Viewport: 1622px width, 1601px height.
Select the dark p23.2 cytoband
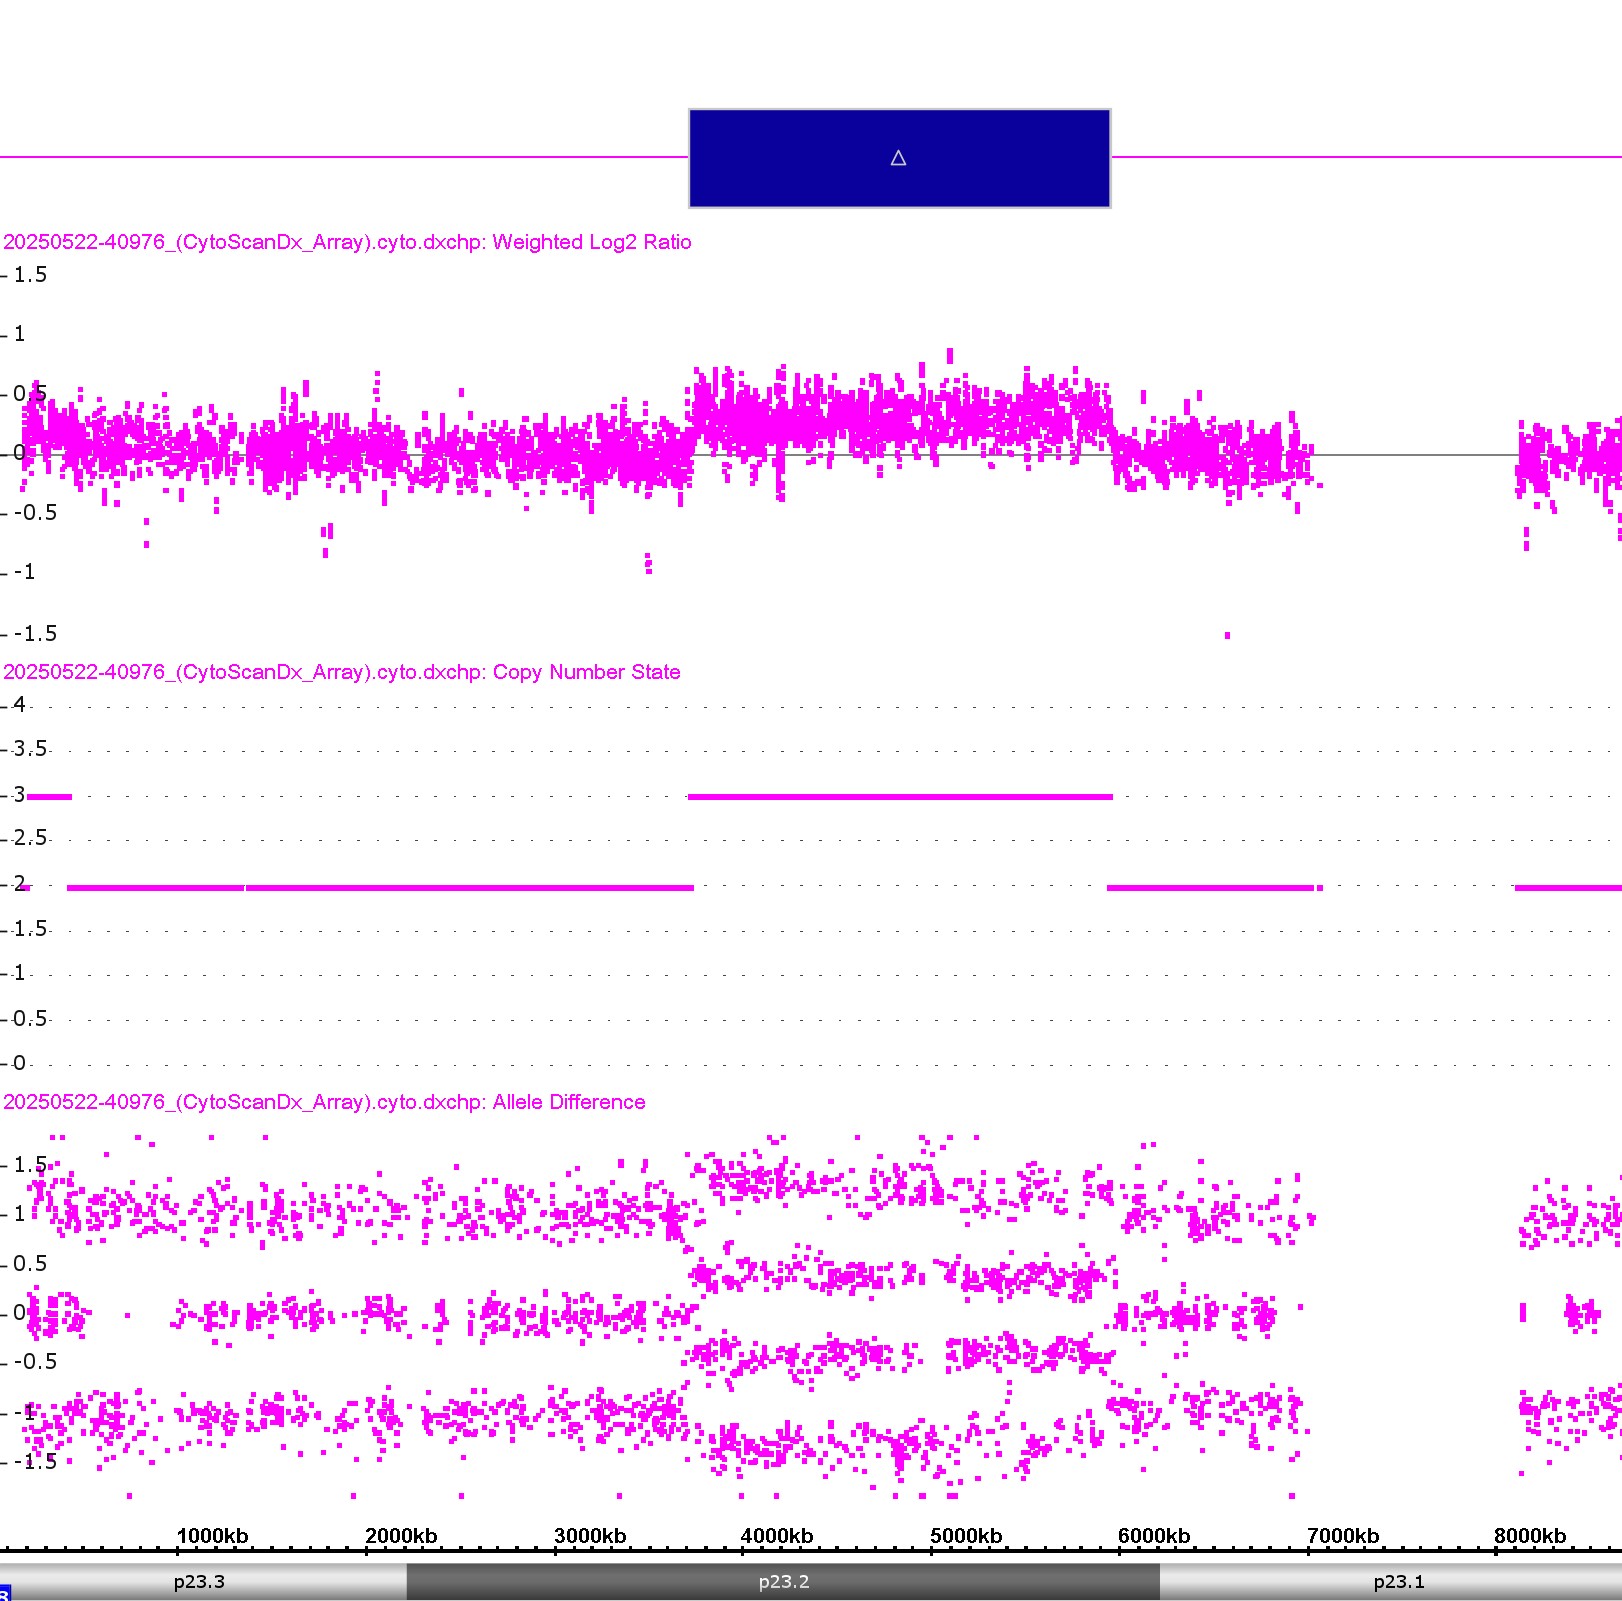click(x=783, y=1582)
